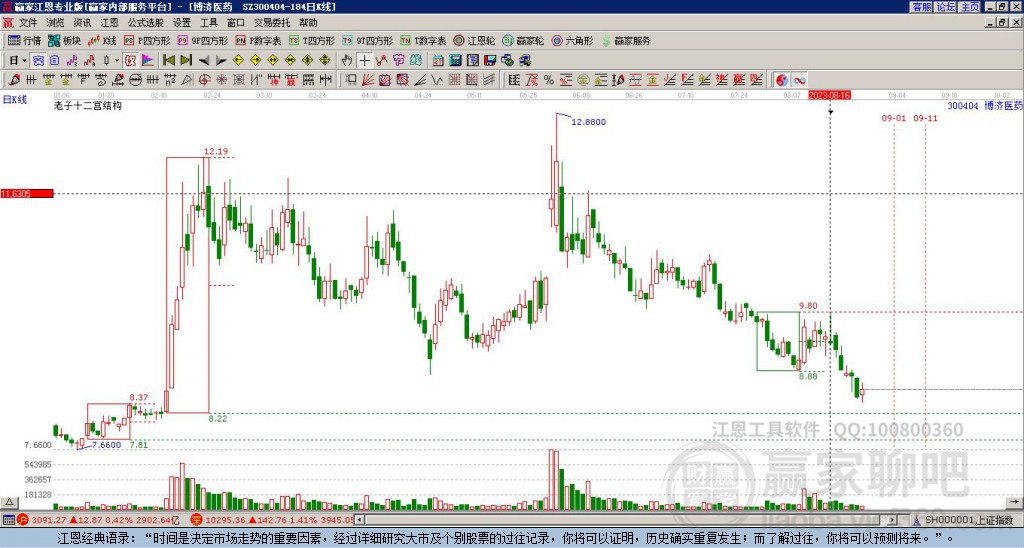The image size is (1024, 548).
Task: Click the percent sign drawing tool
Action: 548,79
